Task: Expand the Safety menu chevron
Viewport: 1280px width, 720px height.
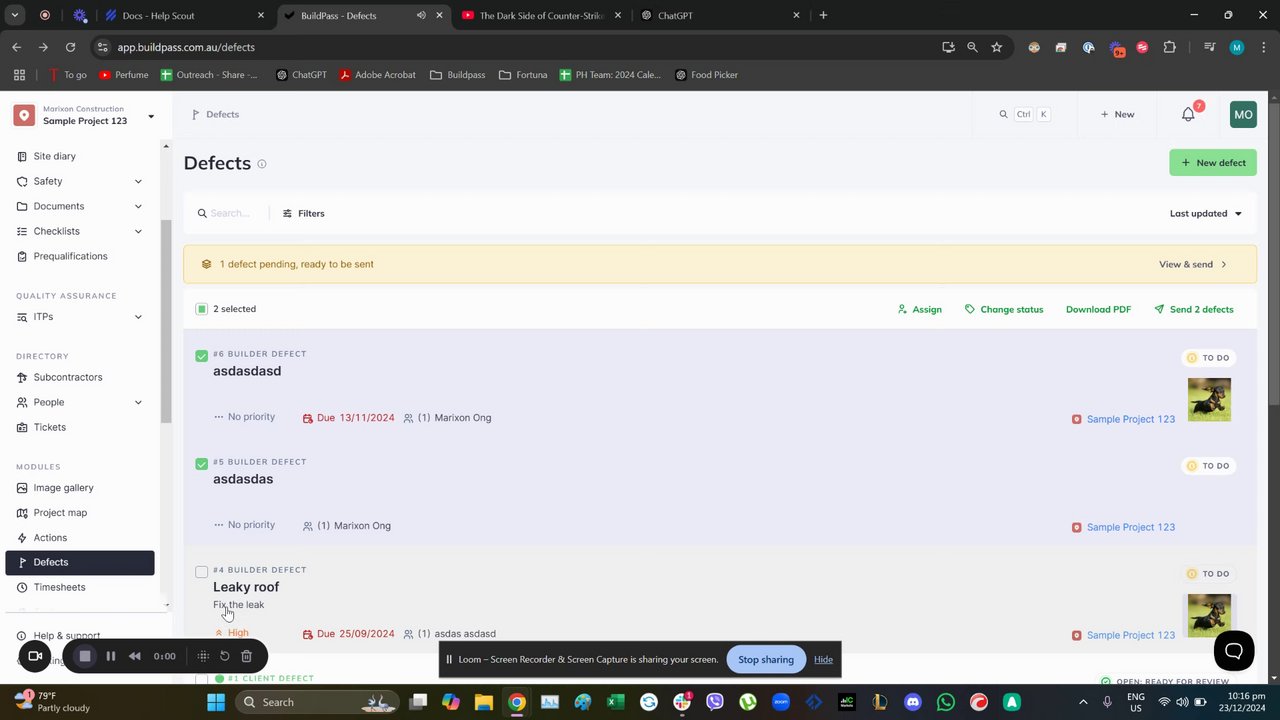Action: [x=138, y=181]
